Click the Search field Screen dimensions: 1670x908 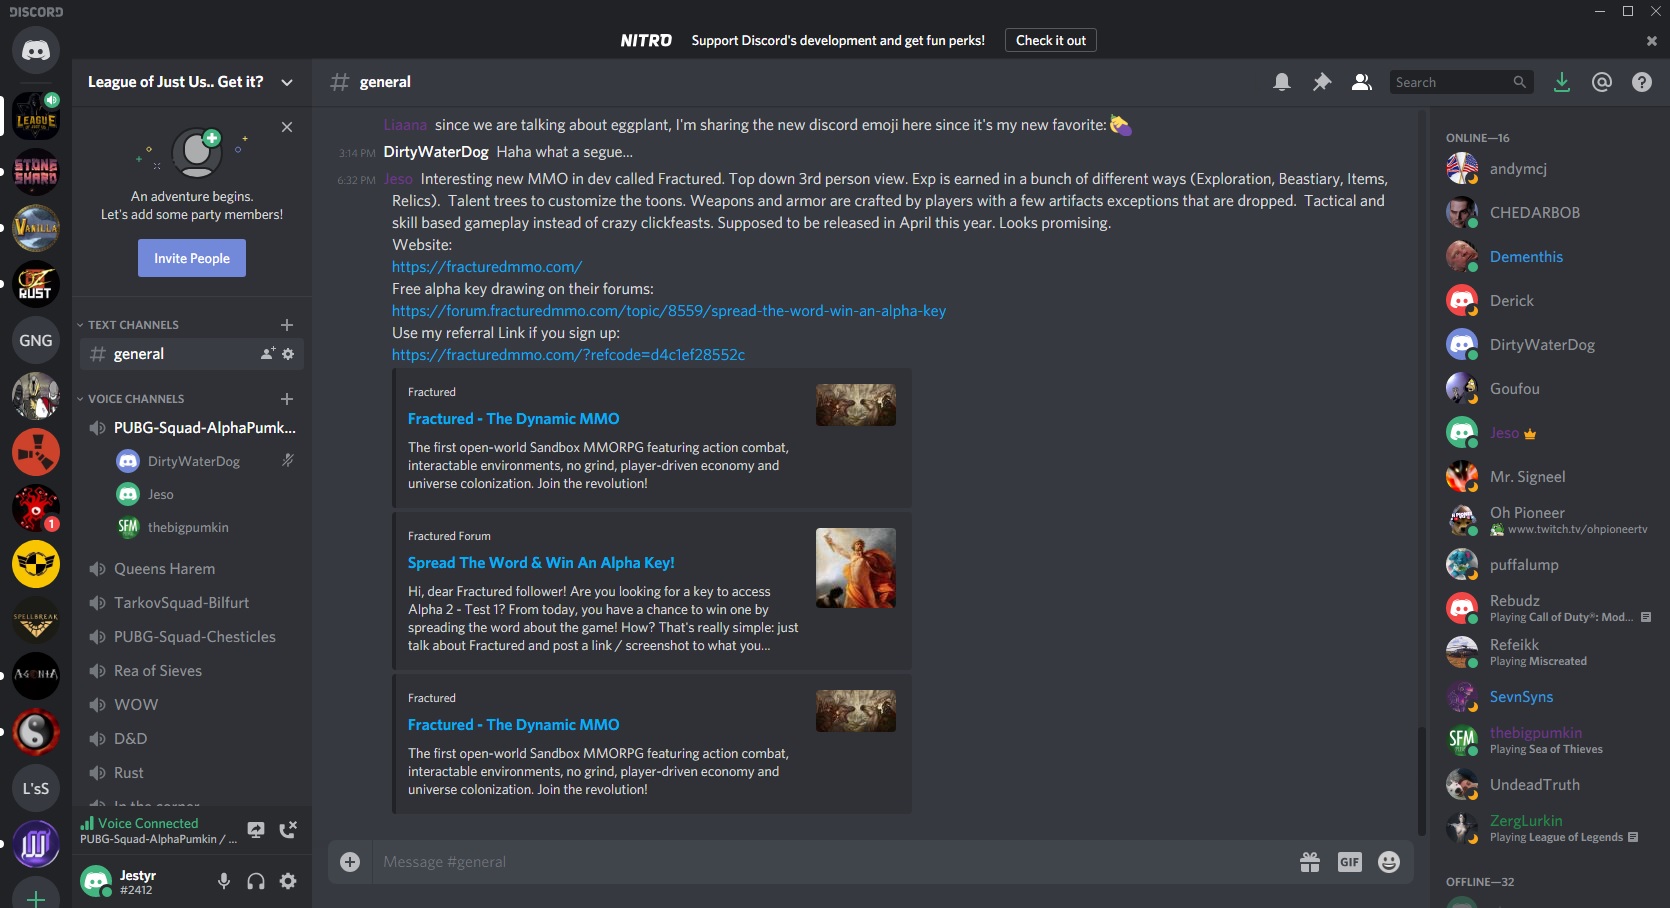point(1462,82)
